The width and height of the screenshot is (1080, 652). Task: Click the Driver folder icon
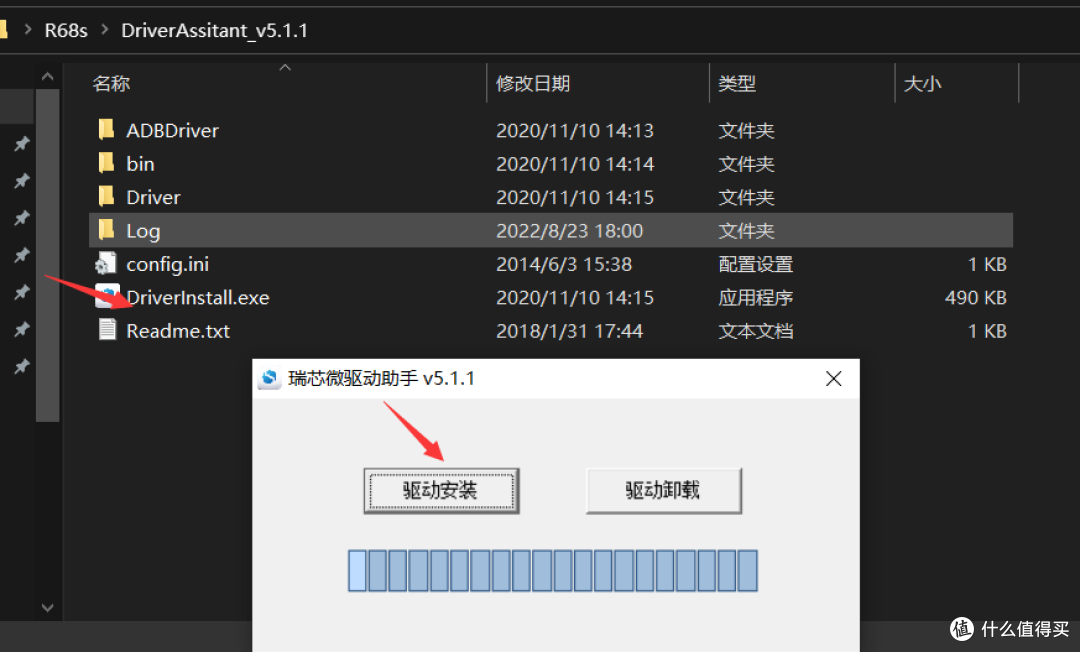click(x=106, y=196)
